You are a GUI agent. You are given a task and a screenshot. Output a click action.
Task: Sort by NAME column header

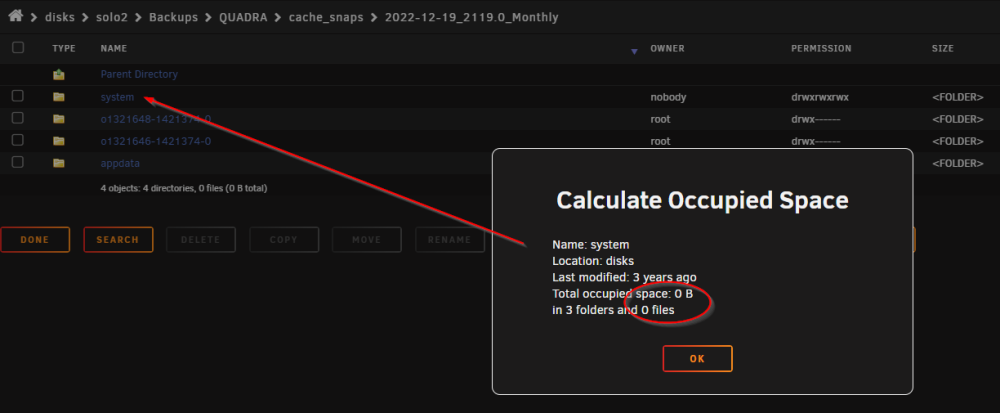(x=114, y=48)
